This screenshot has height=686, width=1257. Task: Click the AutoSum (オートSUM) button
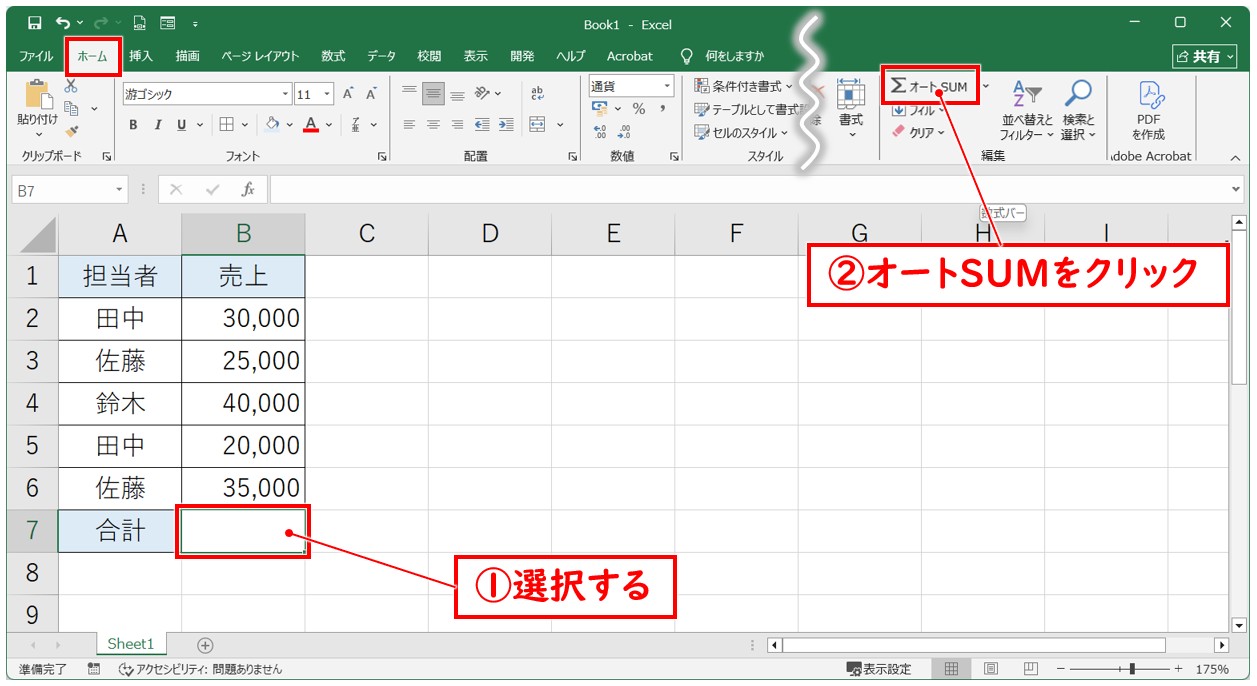(x=930, y=87)
